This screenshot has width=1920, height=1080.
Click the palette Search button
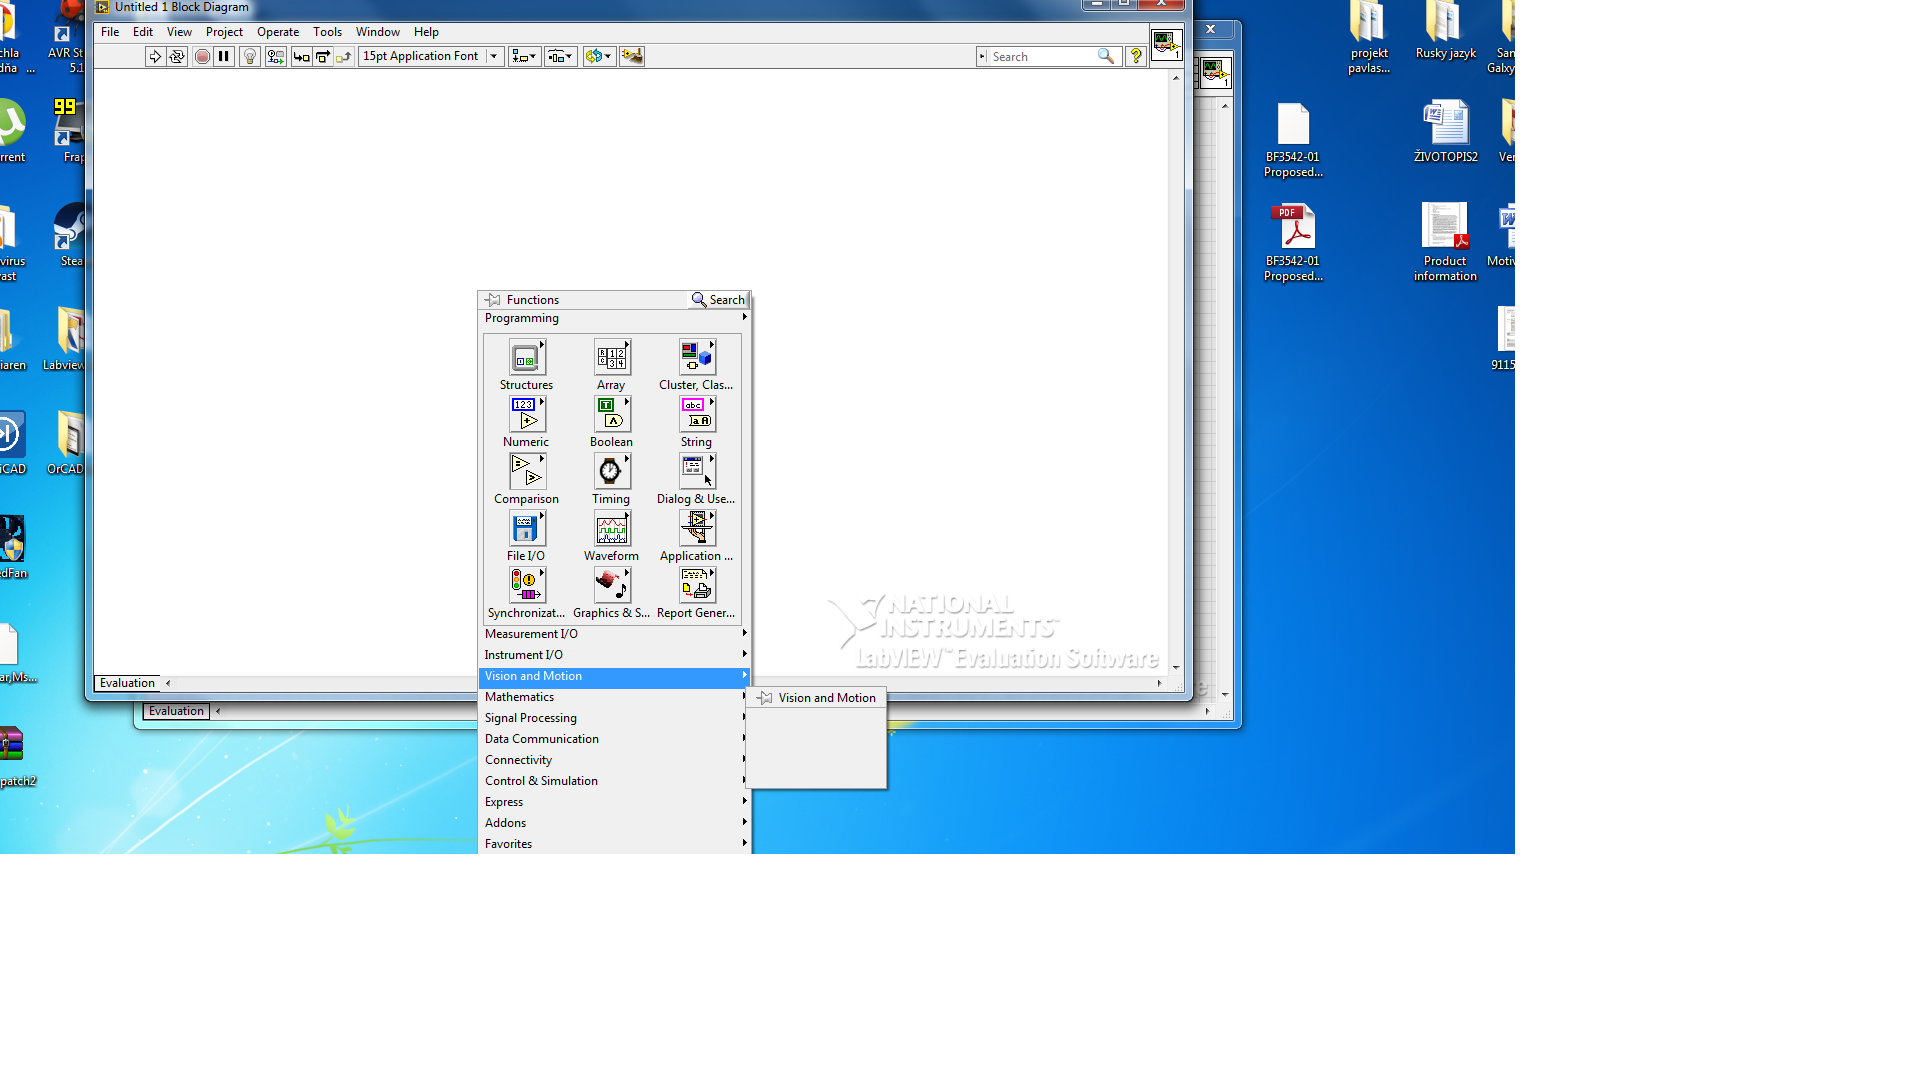coord(718,300)
